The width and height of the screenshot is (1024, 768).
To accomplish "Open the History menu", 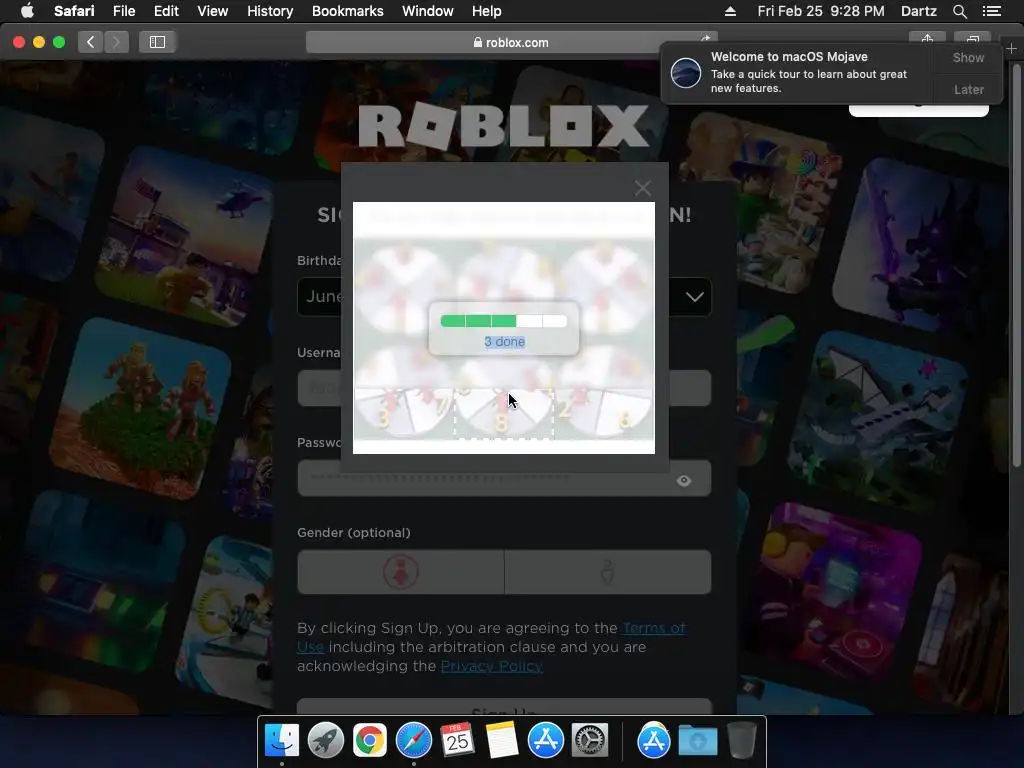I will pyautogui.click(x=270, y=11).
